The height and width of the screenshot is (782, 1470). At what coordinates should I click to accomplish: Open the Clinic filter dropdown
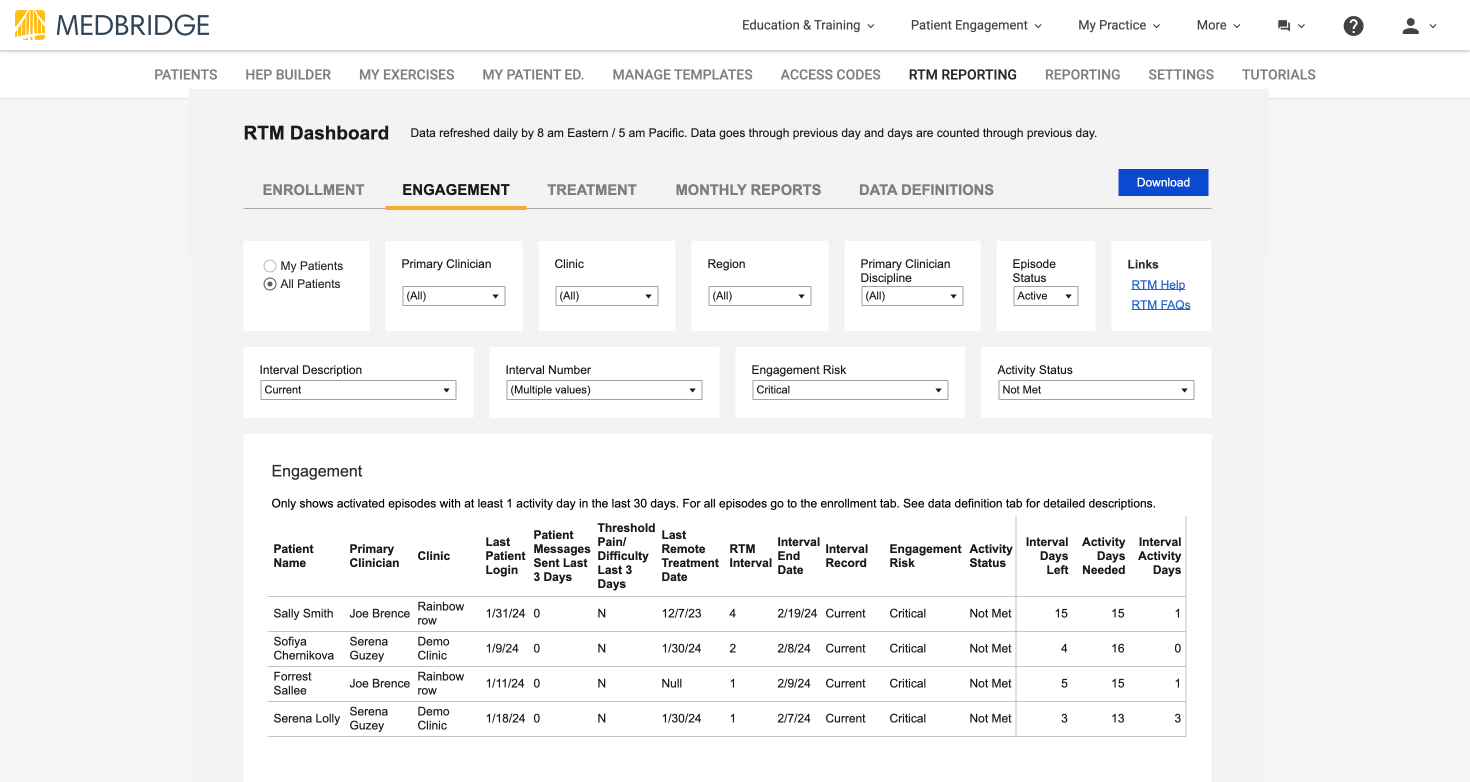coord(607,296)
